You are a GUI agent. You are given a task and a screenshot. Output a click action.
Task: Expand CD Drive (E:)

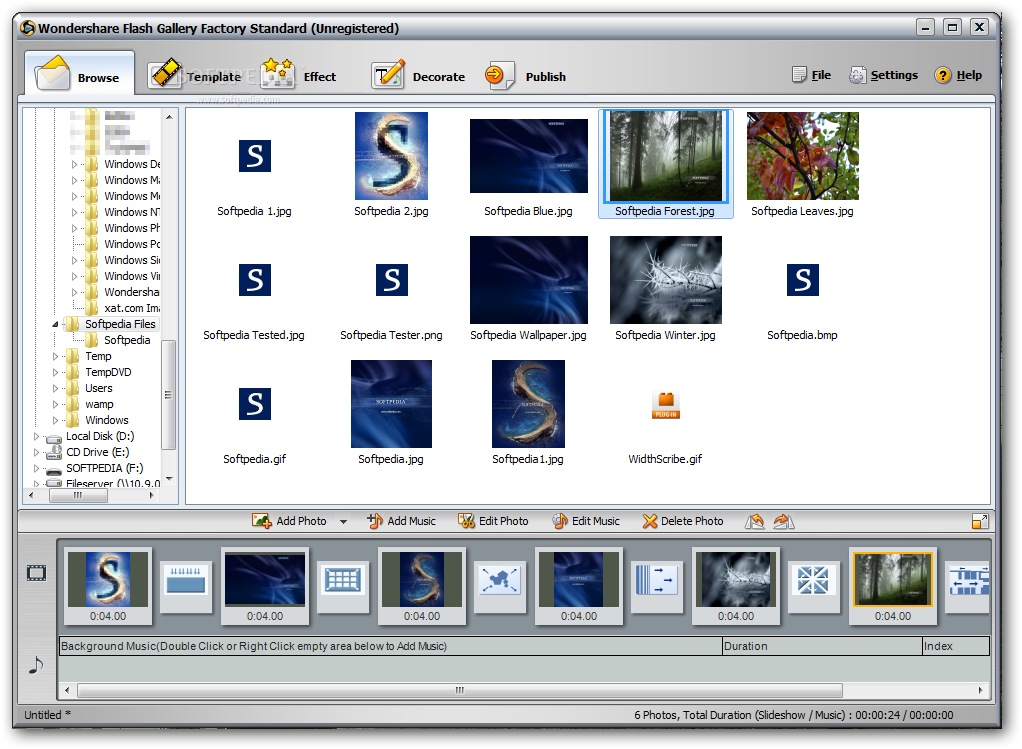[x=36, y=452]
